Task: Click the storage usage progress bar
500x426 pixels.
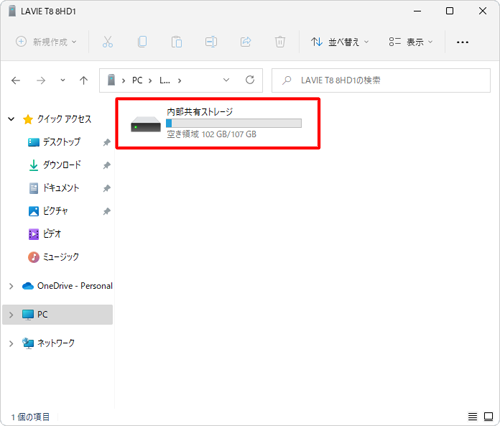Action: 234,123
